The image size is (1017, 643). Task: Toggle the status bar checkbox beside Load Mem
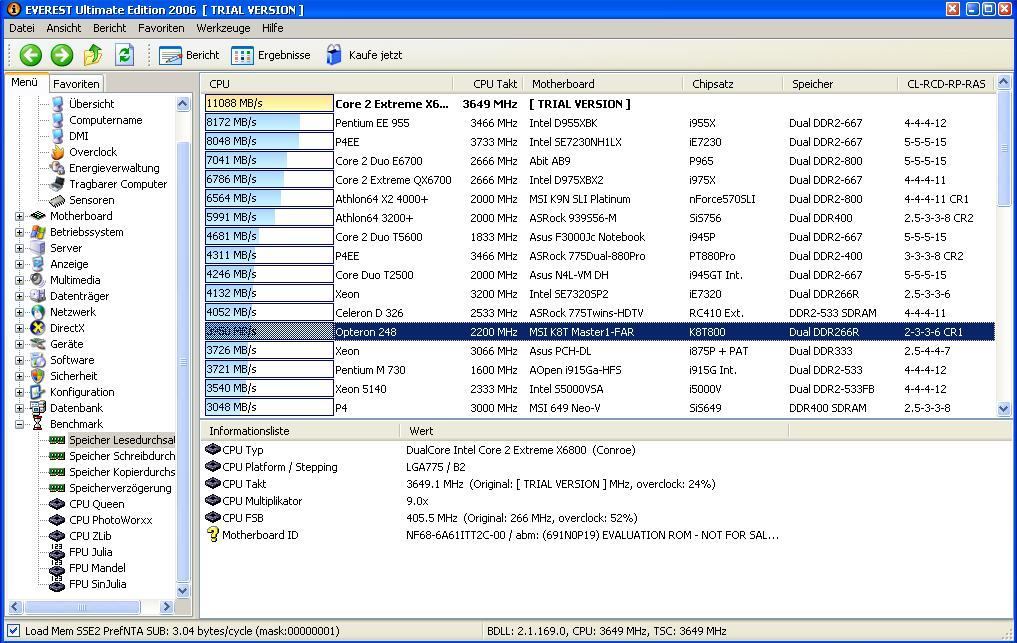13,631
